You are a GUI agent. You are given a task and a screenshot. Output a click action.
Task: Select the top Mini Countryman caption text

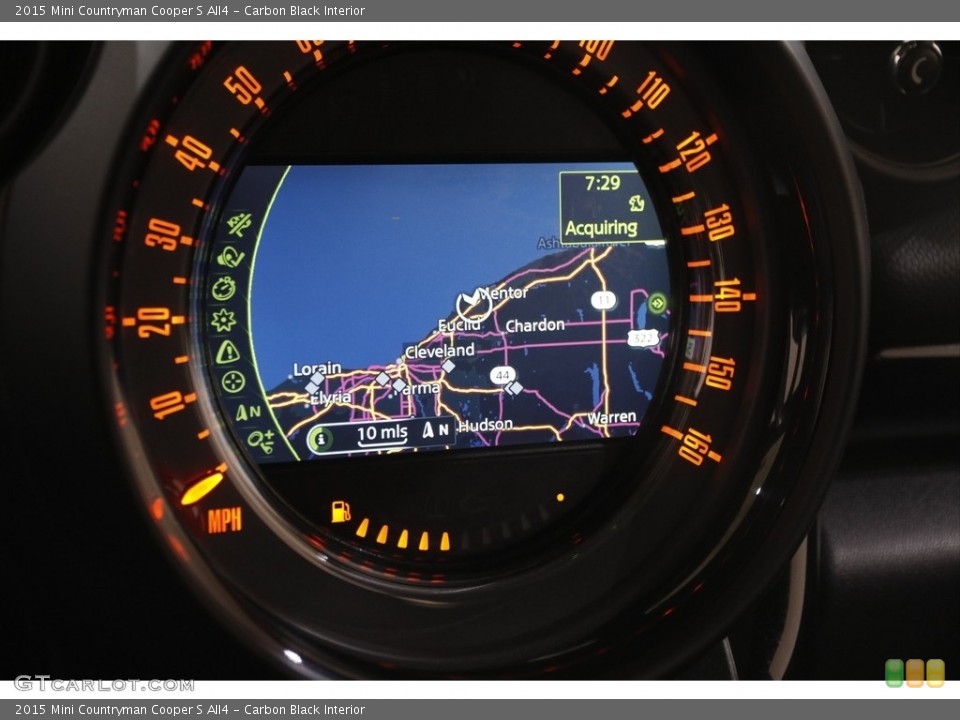190,10
